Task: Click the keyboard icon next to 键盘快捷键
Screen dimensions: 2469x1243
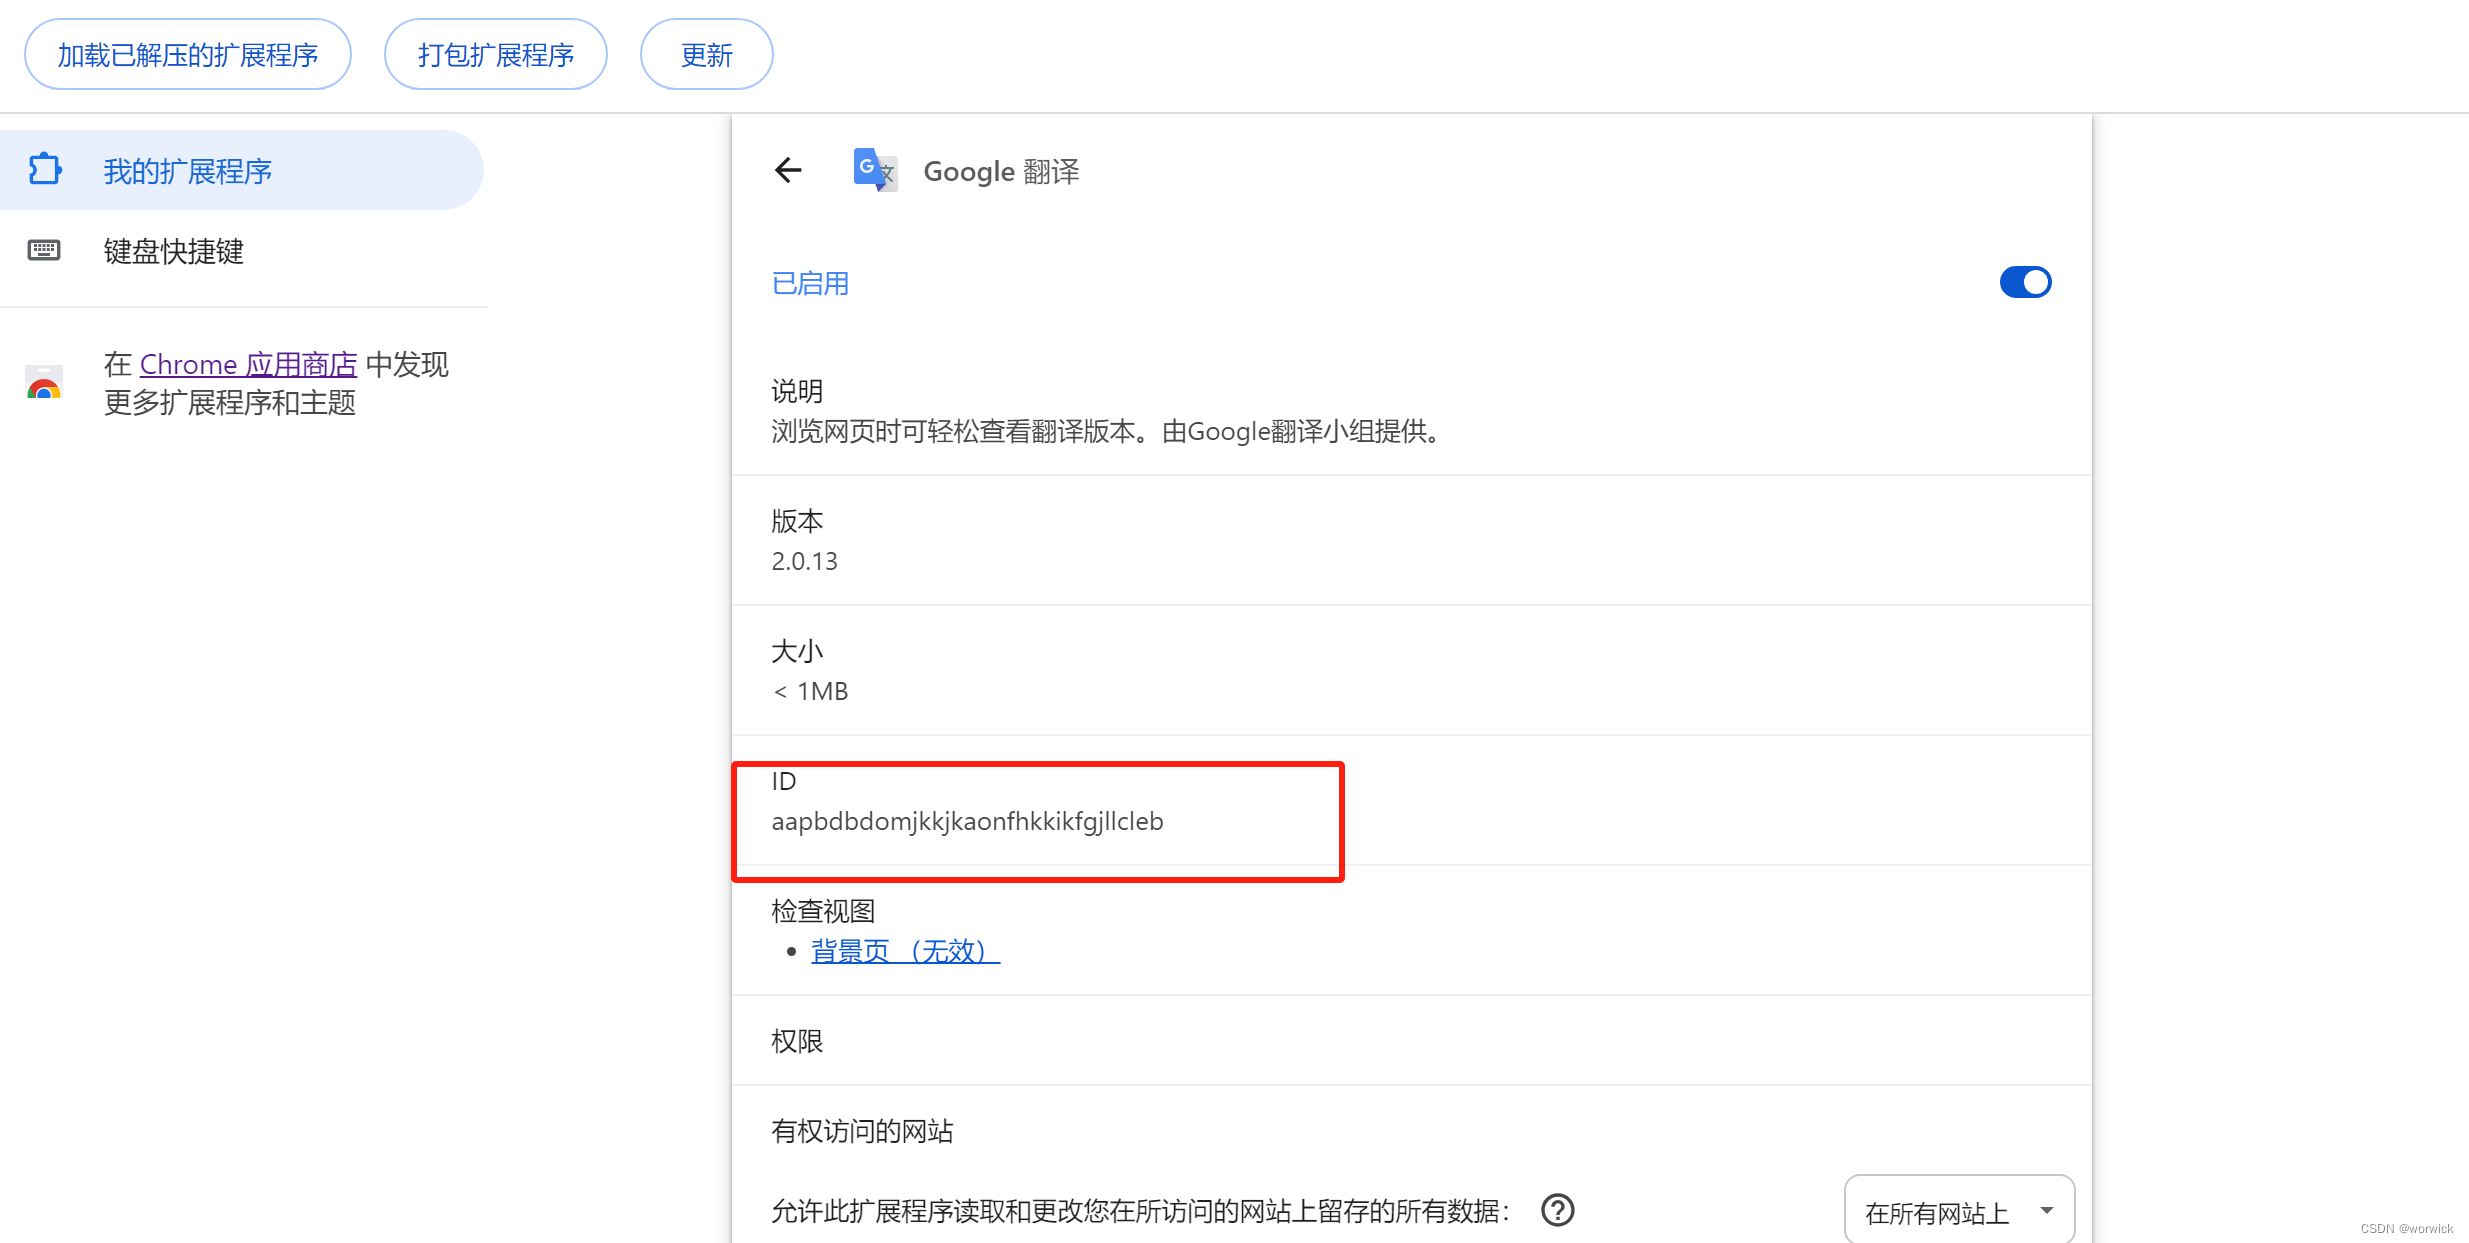Action: tap(44, 250)
